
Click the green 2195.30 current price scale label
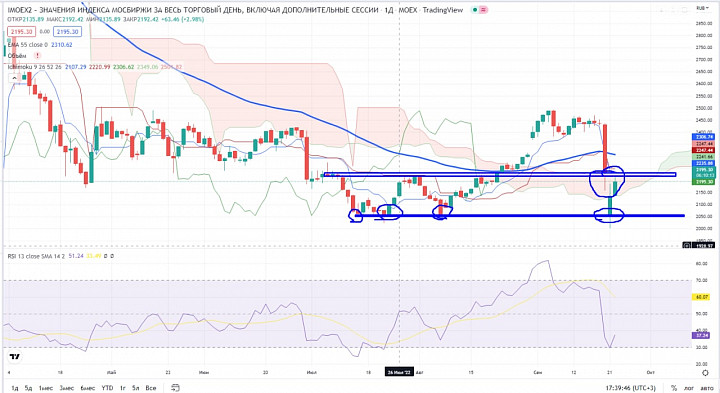(x=704, y=182)
